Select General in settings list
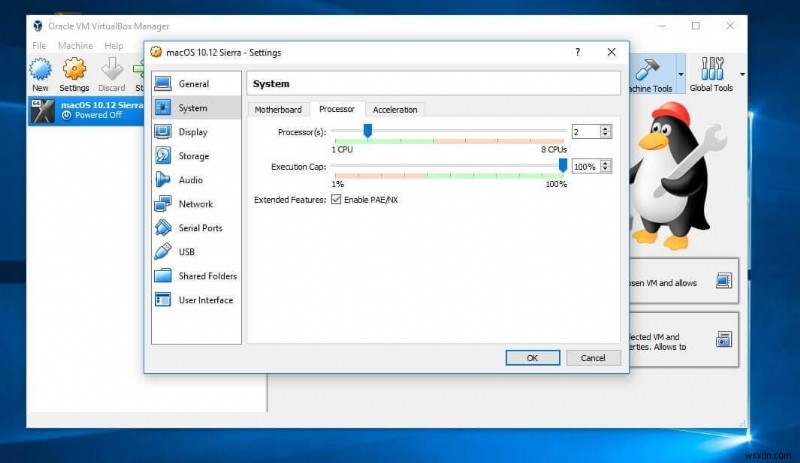Image resolution: width=800 pixels, height=463 pixels. click(196, 84)
